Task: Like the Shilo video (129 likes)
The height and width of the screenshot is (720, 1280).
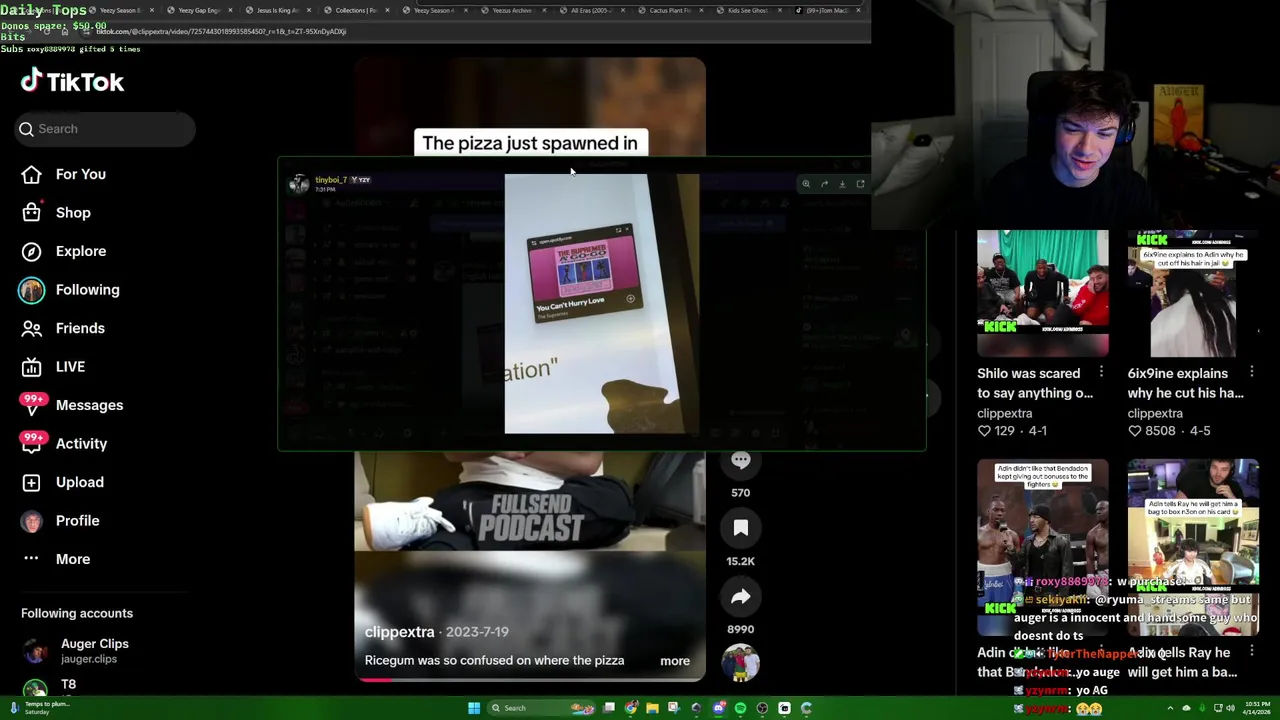Action: [x=984, y=431]
